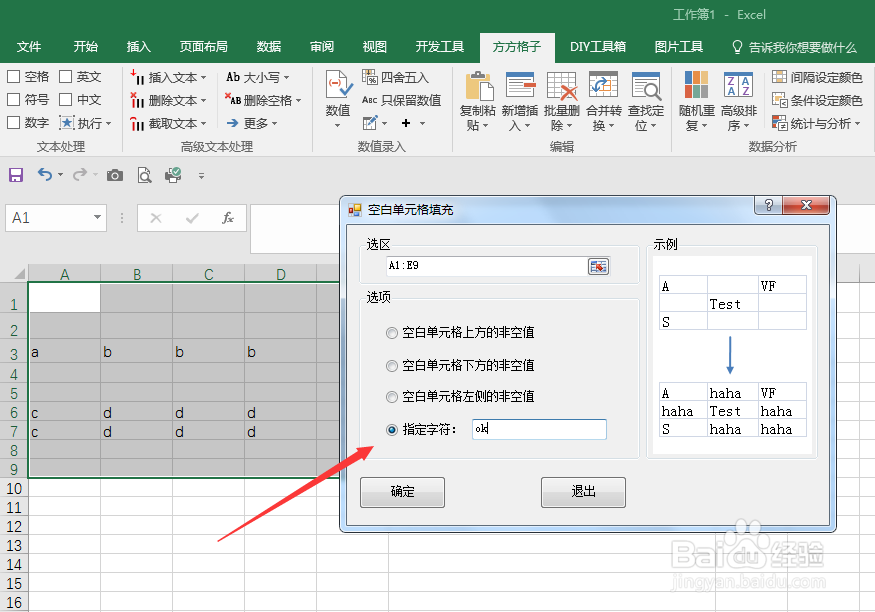Screen dimensions: 875x612
Task: Select radio 空白单元格左侧的非空值
Action: click(x=392, y=397)
